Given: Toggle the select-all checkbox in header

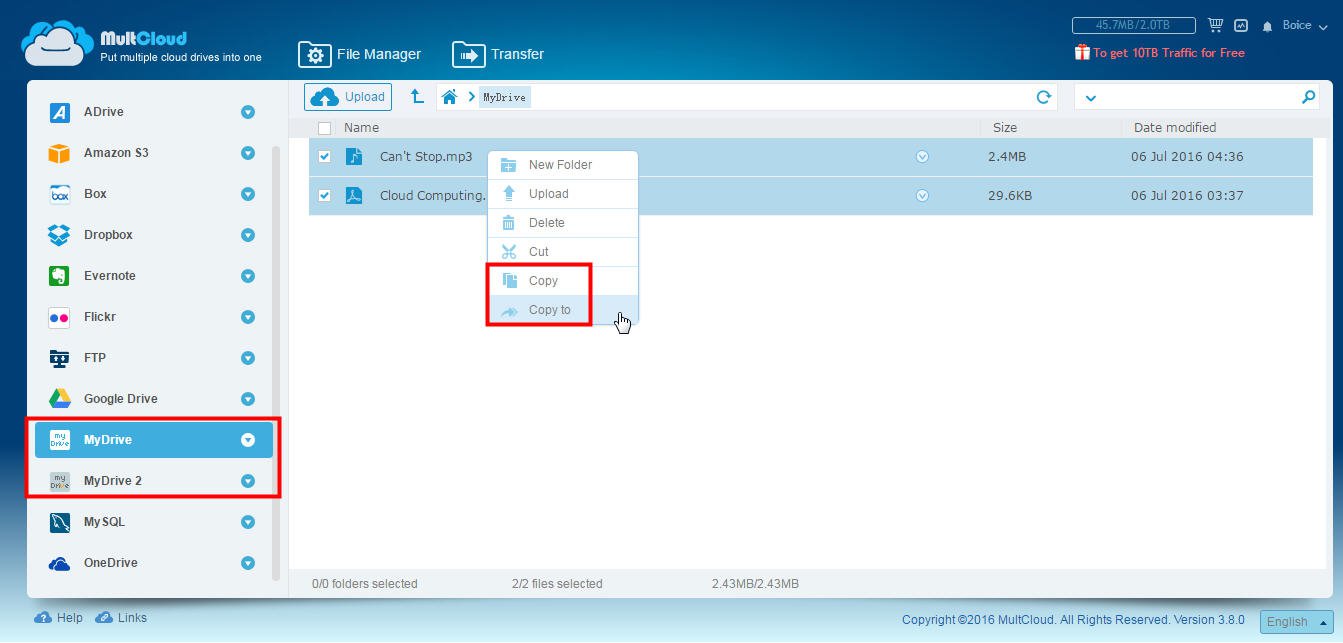Looking at the screenshot, I should click(324, 128).
